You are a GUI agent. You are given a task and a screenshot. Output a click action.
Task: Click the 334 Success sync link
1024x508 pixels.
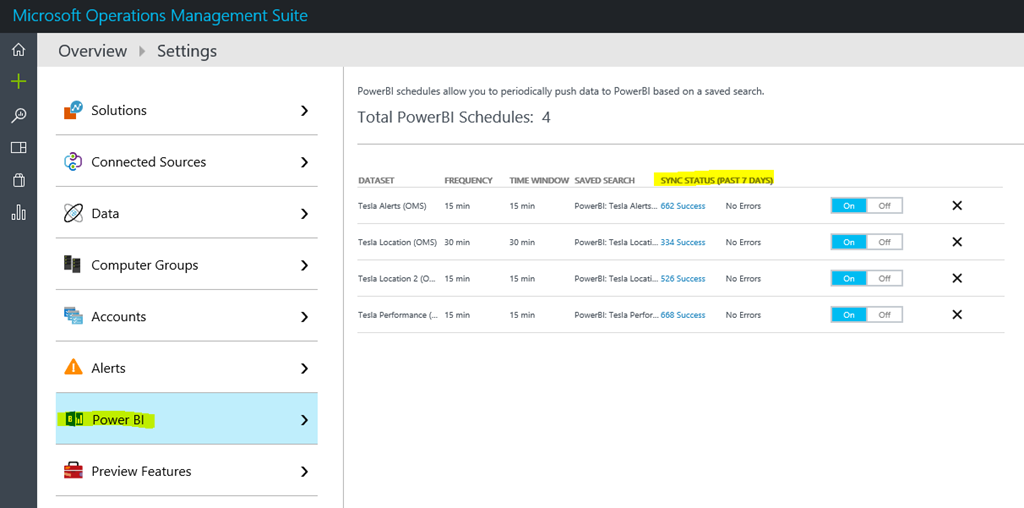pos(683,242)
